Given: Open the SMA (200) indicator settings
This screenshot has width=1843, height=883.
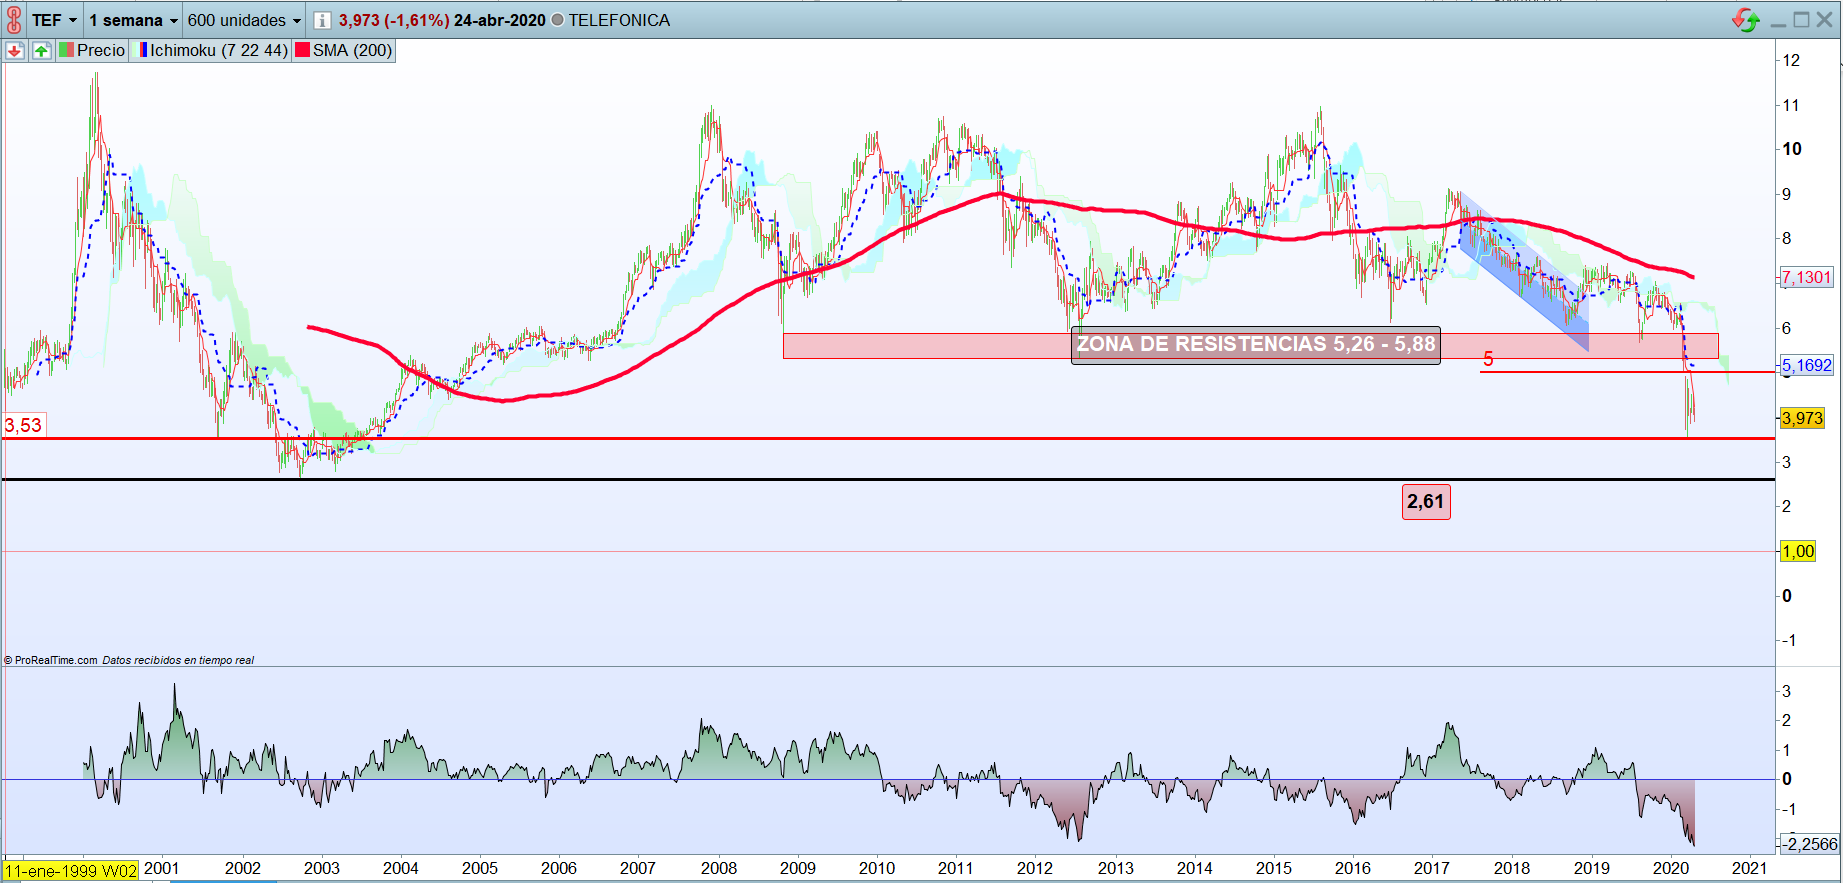Looking at the screenshot, I should (344, 50).
